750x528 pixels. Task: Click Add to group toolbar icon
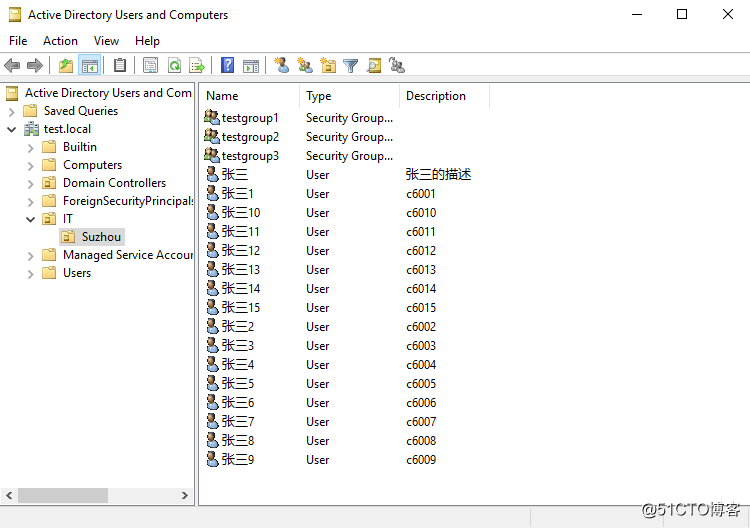click(397, 65)
